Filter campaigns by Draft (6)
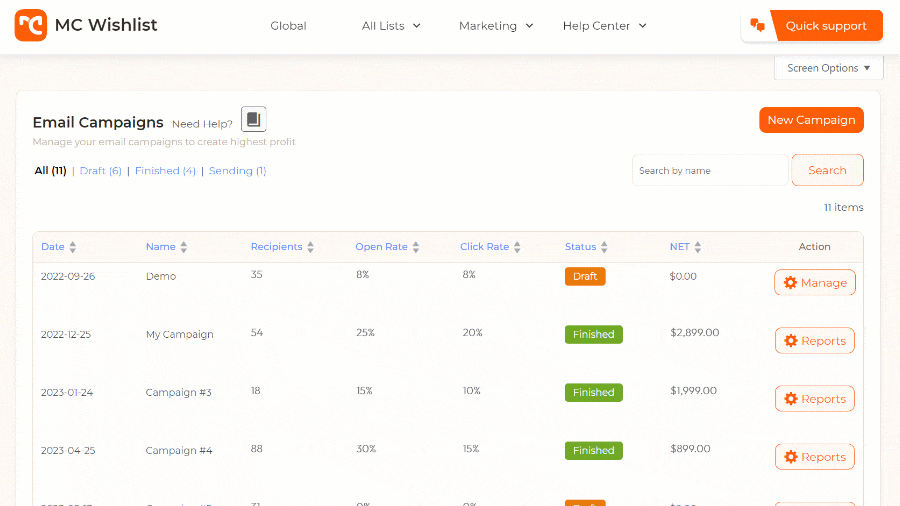 pyautogui.click(x=100, y=171)
